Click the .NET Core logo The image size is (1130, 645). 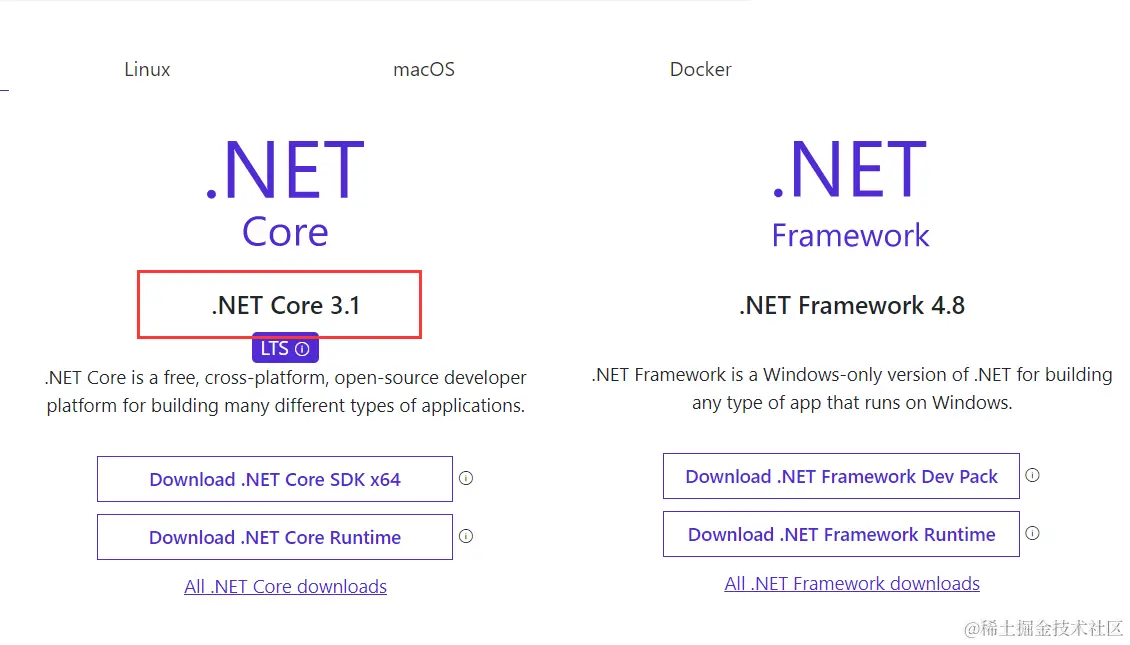point(285,193)
